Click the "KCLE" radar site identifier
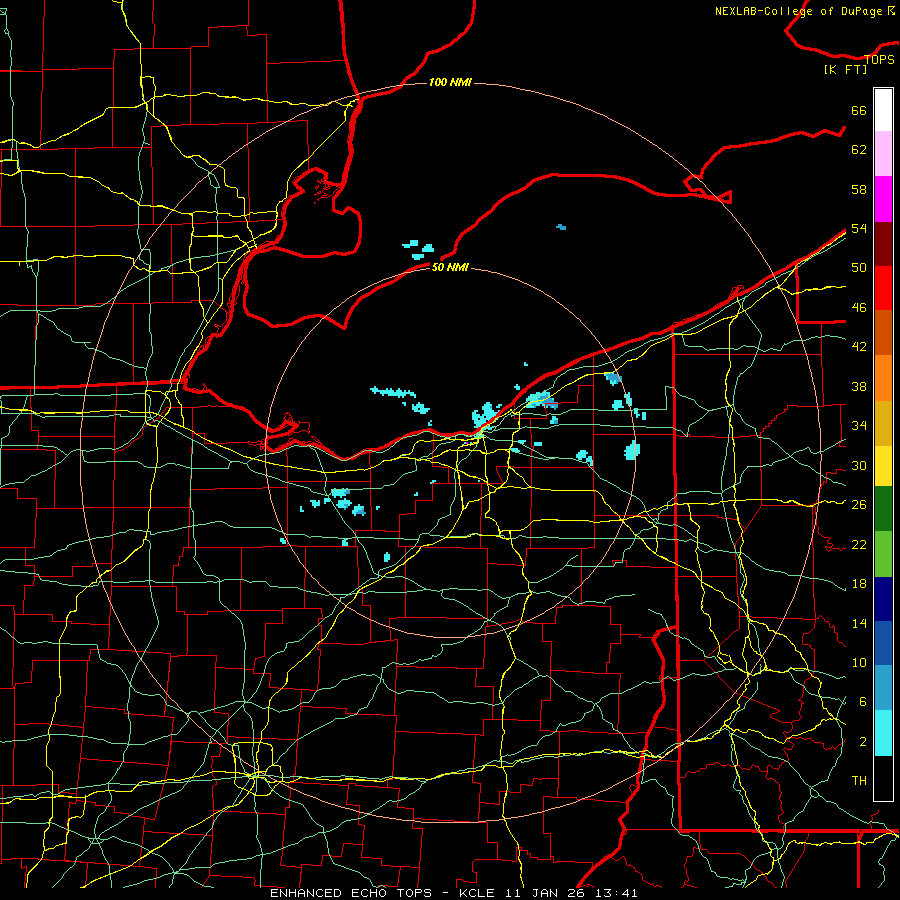Image resolution: width=900 pixels, height=900 pixels. pyautogui.click(x=477, y=893)
